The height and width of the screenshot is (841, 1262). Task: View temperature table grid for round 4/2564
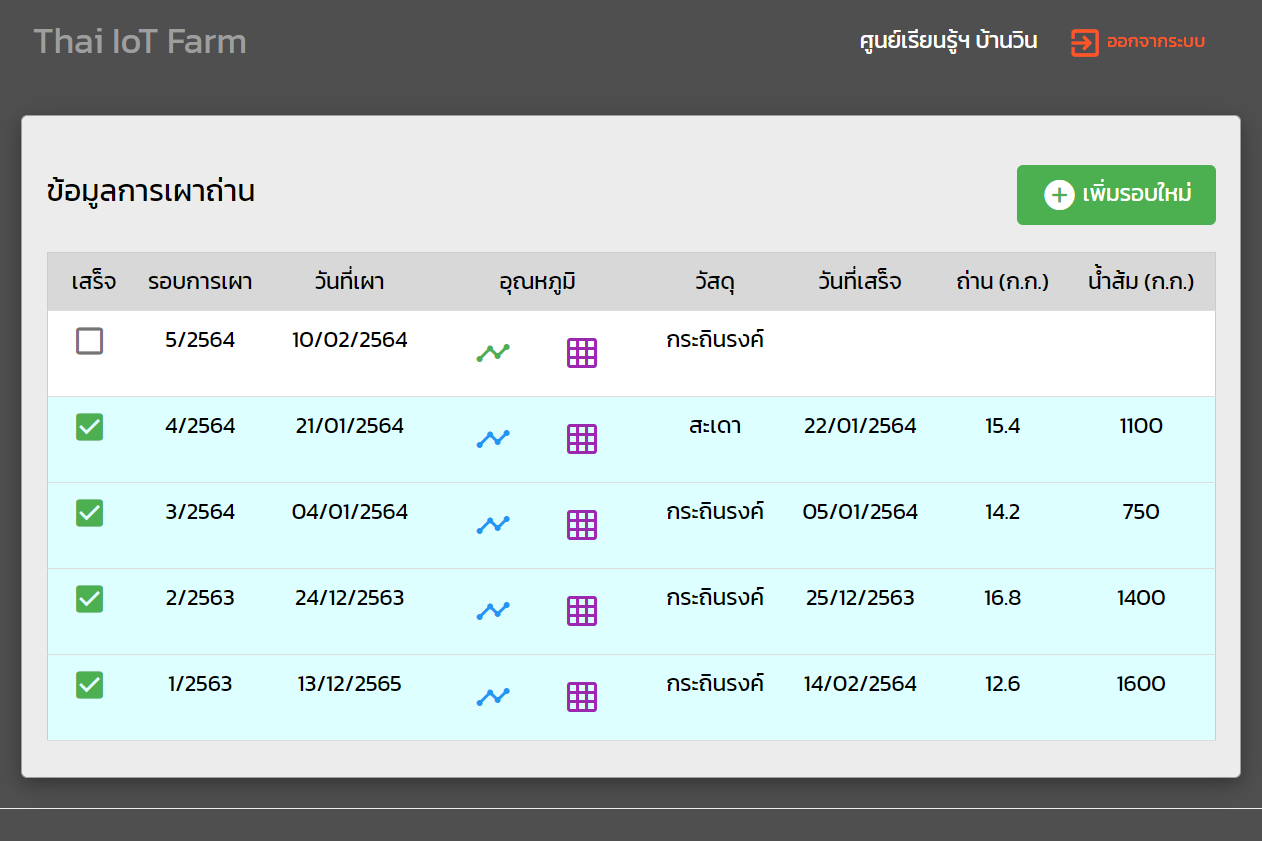pyautogui.click(x=582, y=438)
